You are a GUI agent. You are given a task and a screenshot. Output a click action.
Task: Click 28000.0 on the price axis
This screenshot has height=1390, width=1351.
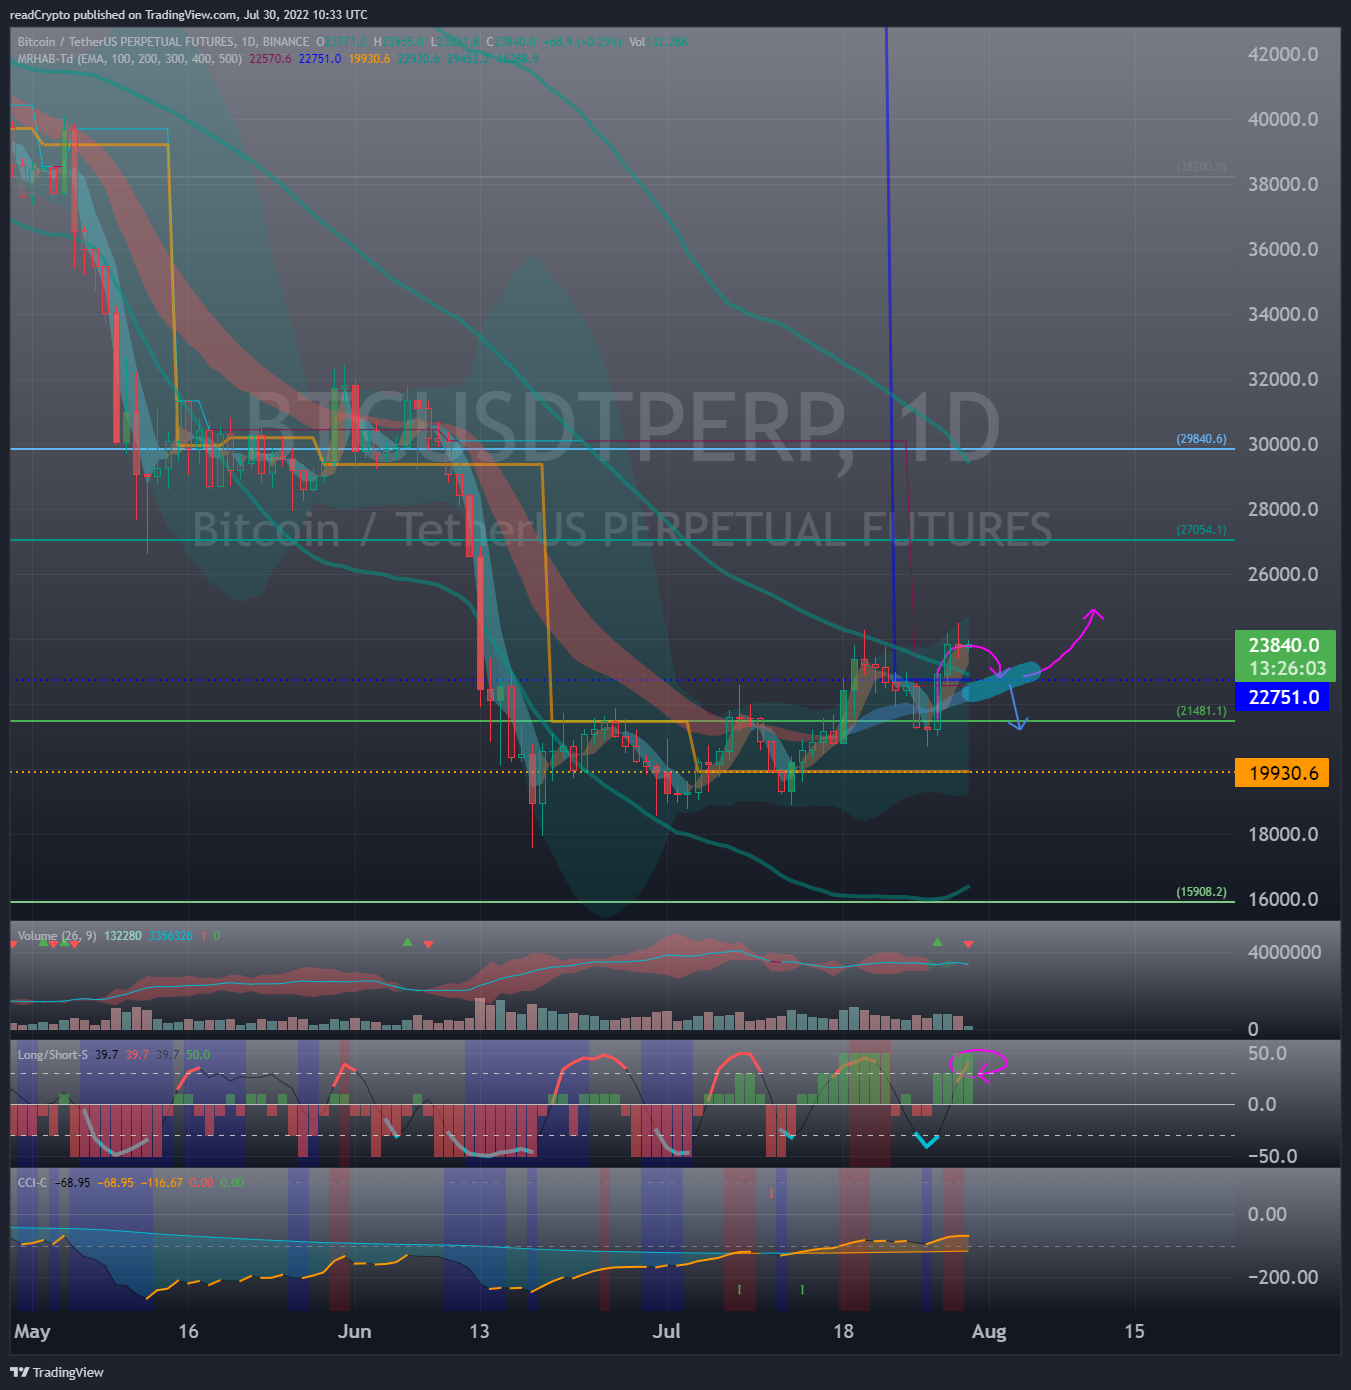1283,509
